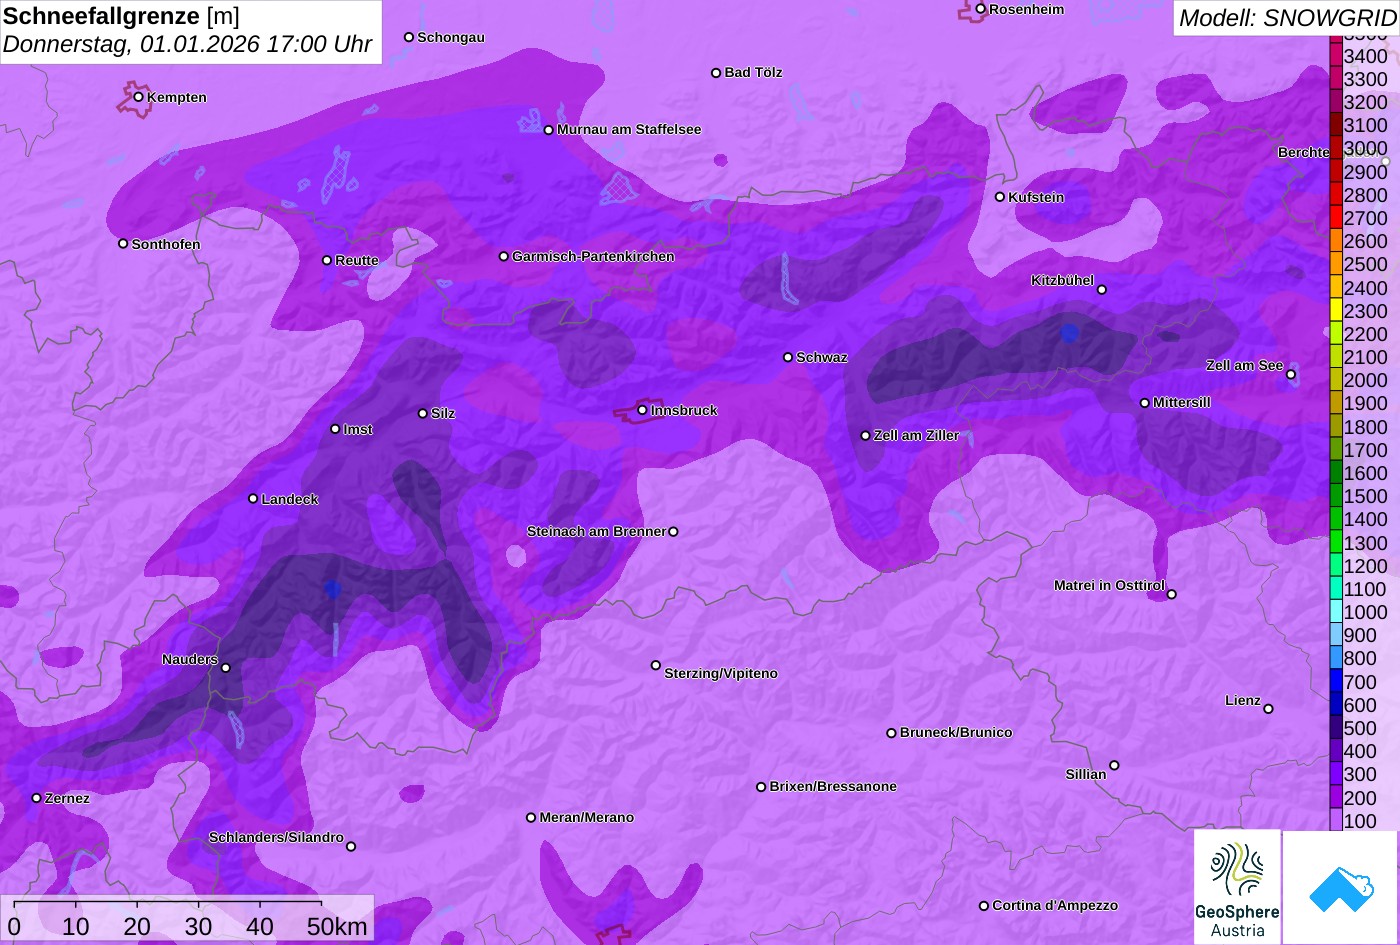This screenshot has height=945, width=1400.
Task: Click the 50km scale bar label
Action: [x=337, y=926]
